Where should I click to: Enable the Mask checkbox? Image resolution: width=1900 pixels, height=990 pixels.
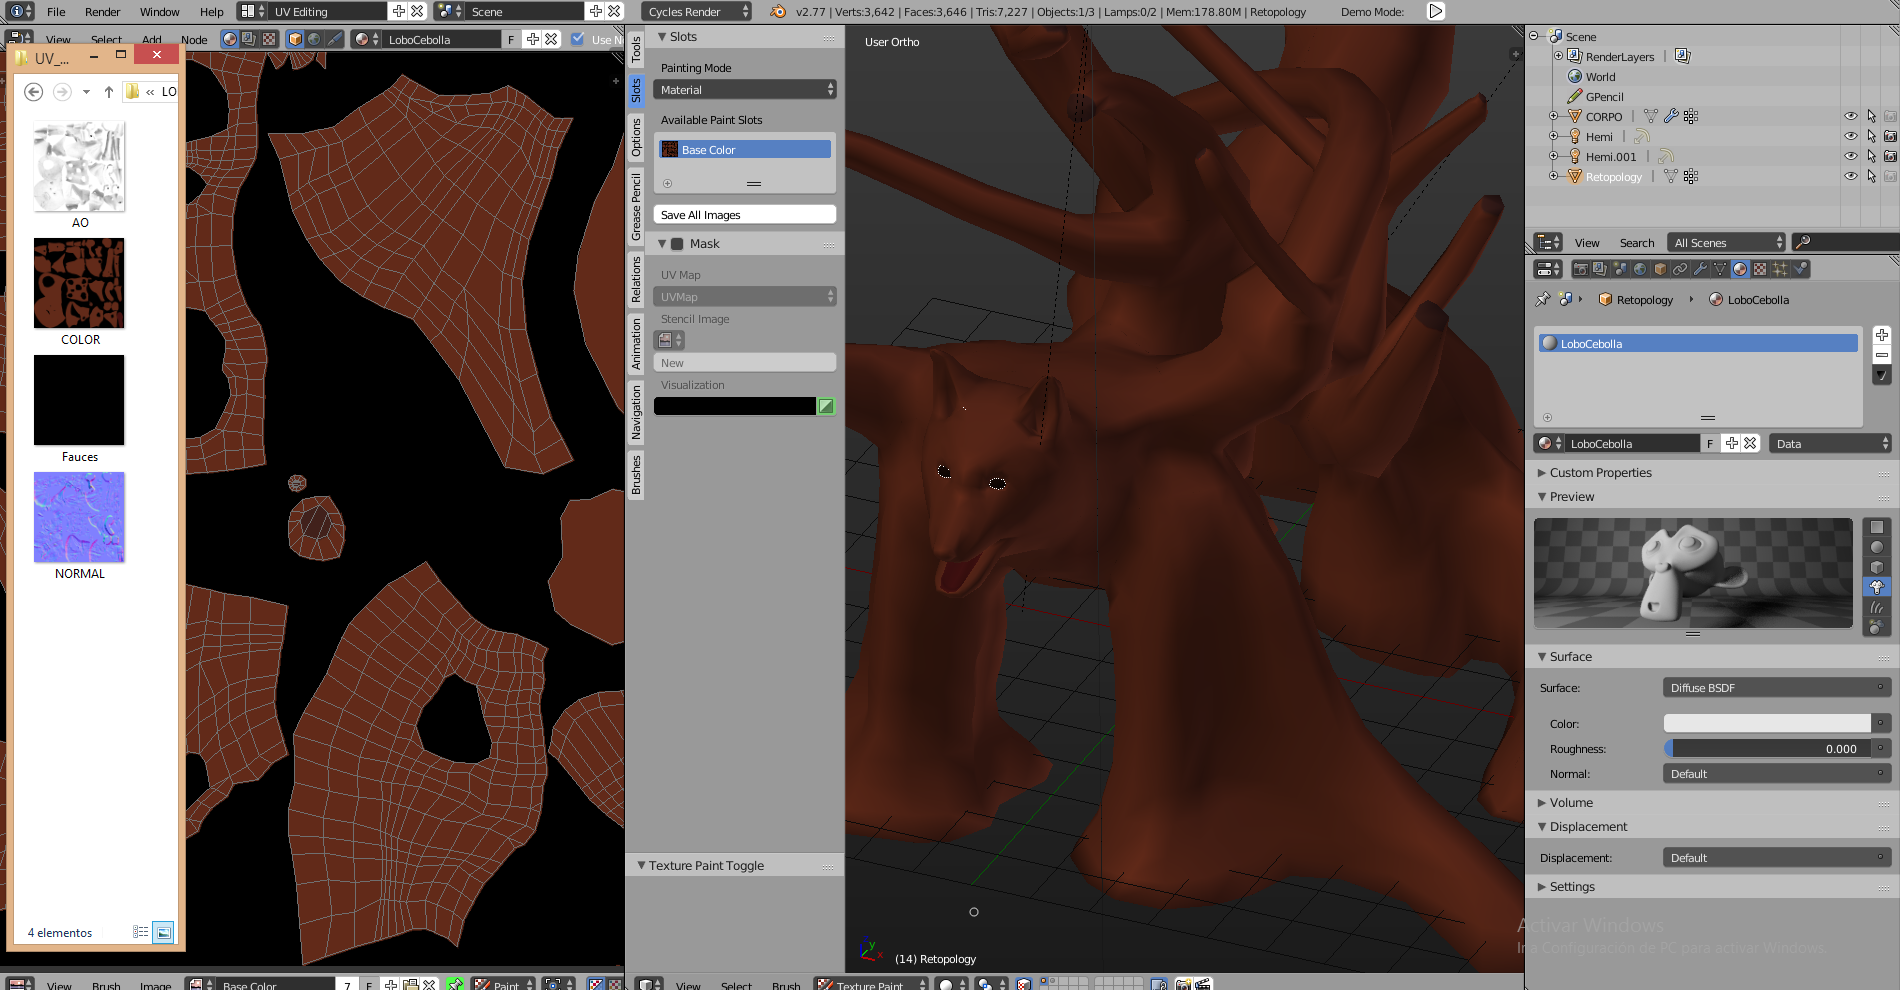click(677, 244)
